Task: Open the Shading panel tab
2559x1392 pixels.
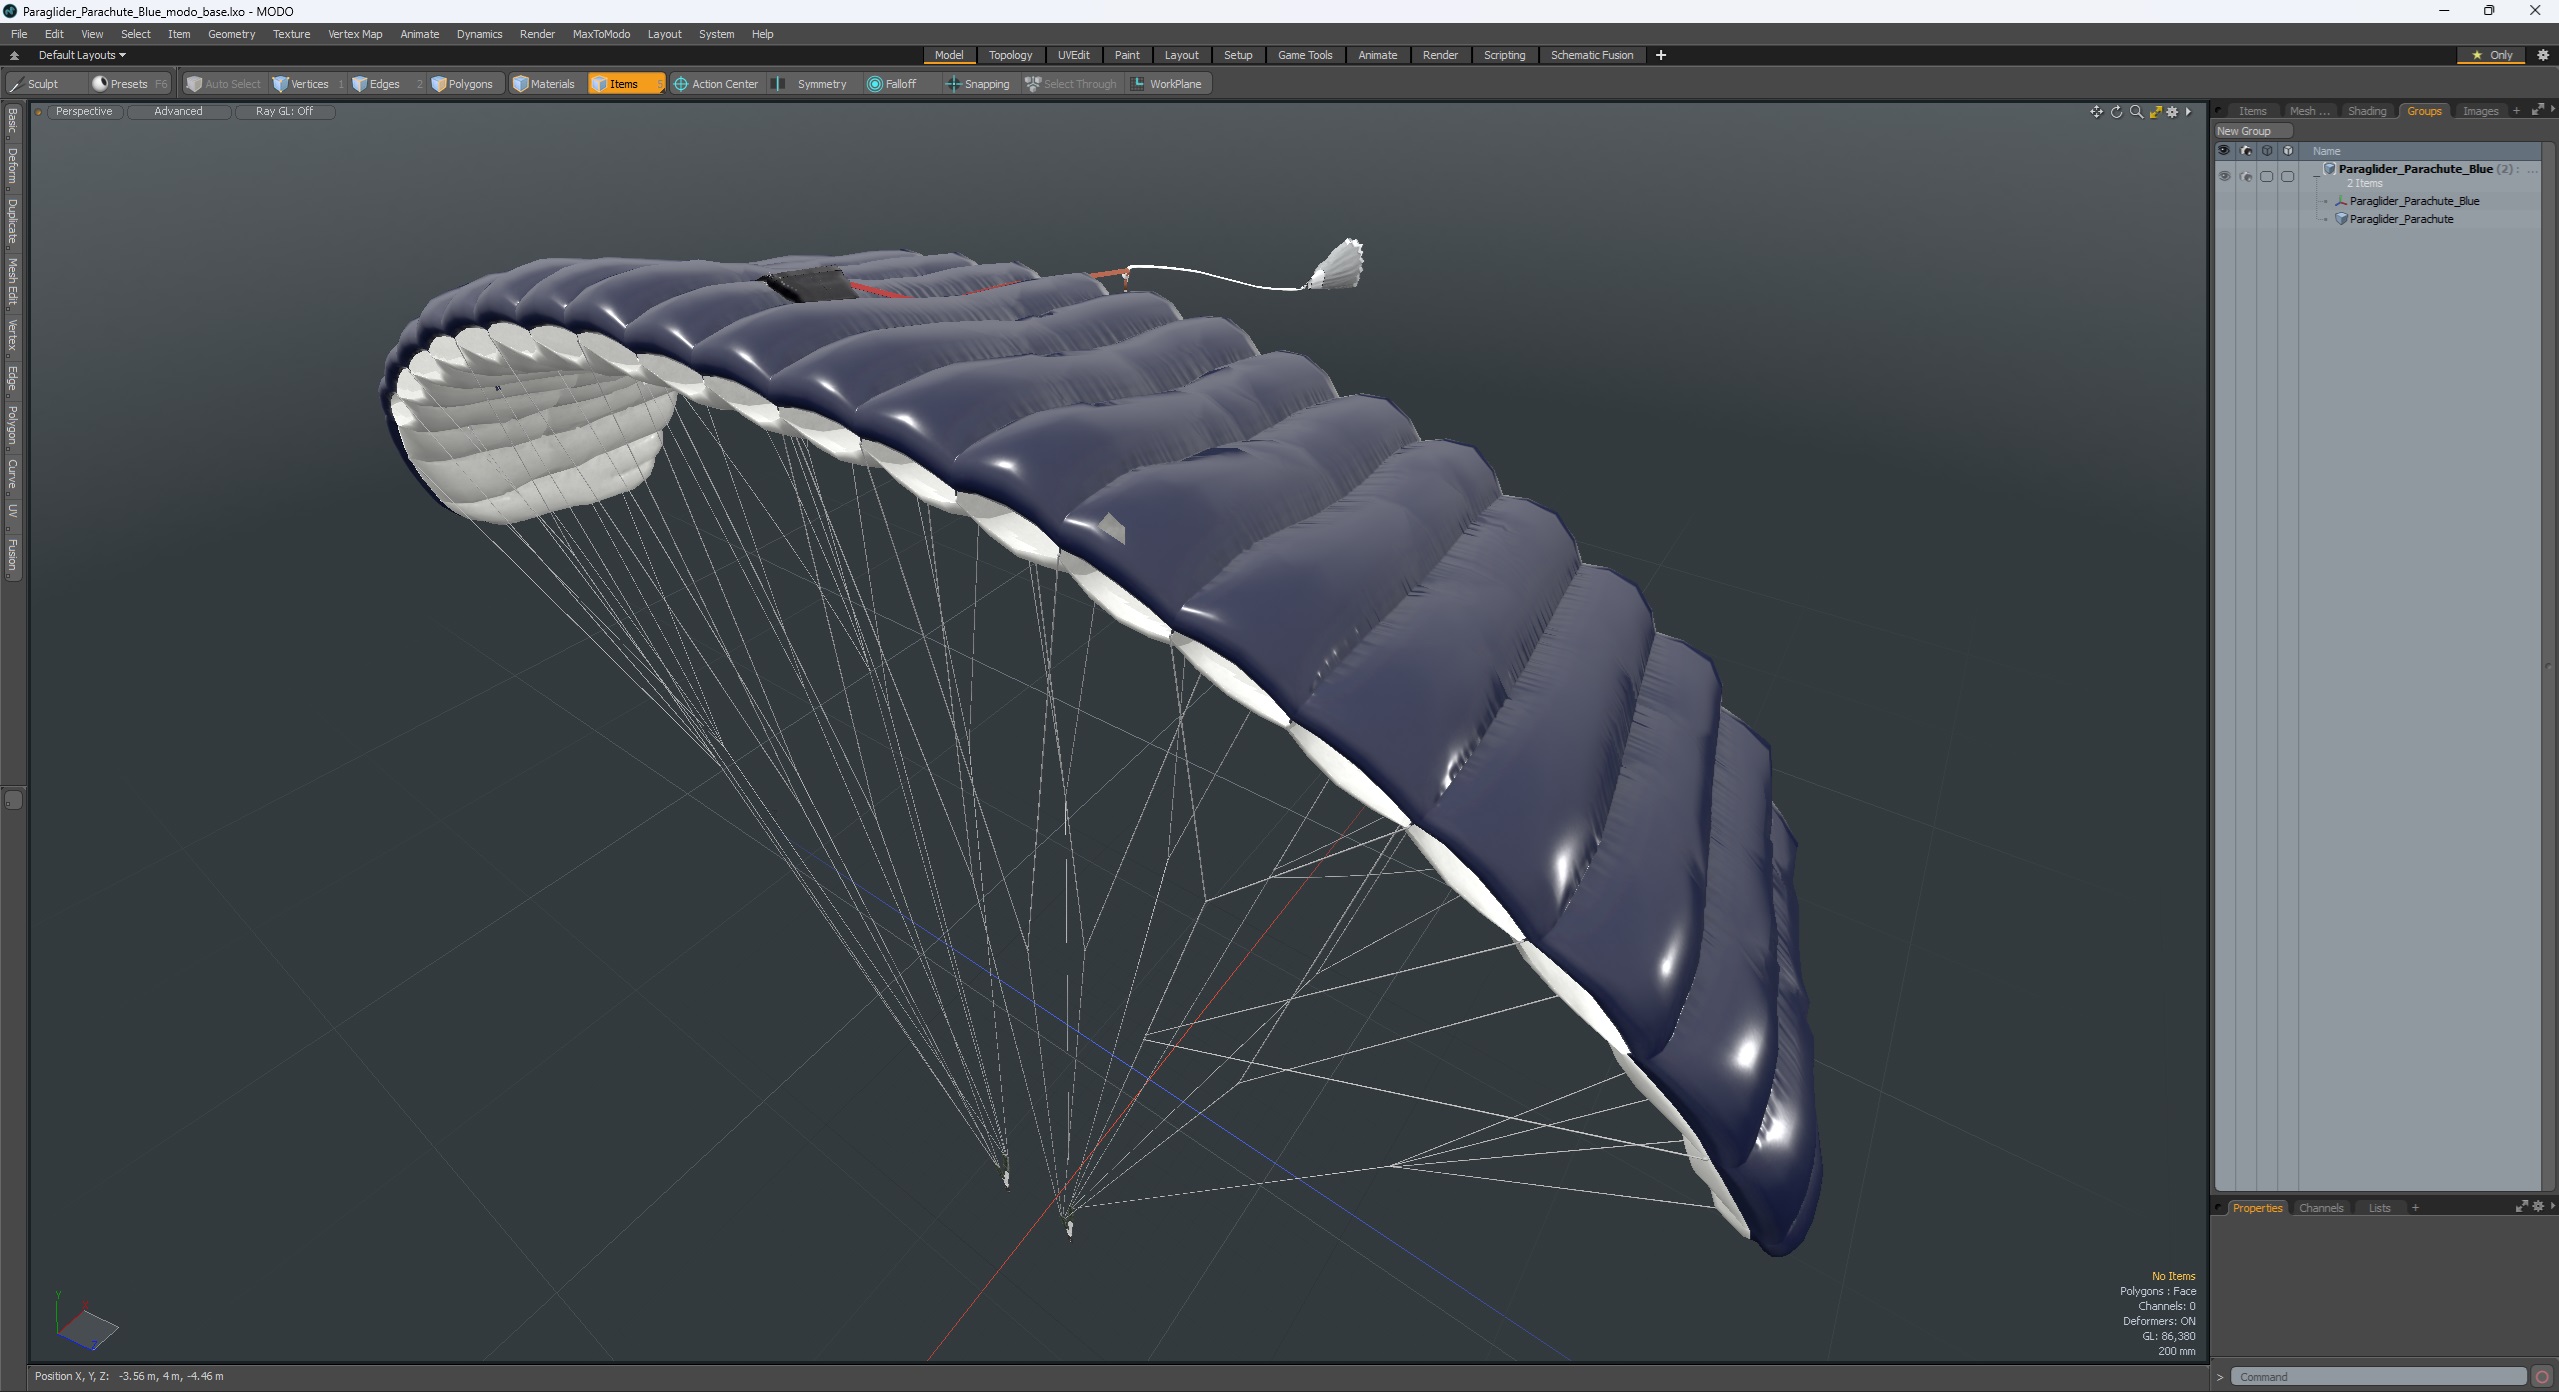Action: pyautogui.click(x=2366, y=111)
